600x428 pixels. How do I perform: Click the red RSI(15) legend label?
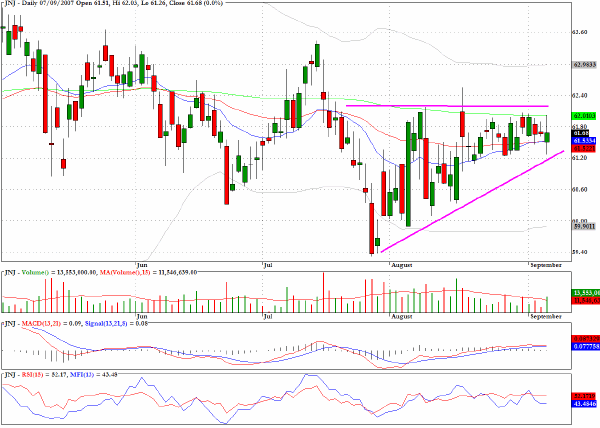(x=32, y=374)
